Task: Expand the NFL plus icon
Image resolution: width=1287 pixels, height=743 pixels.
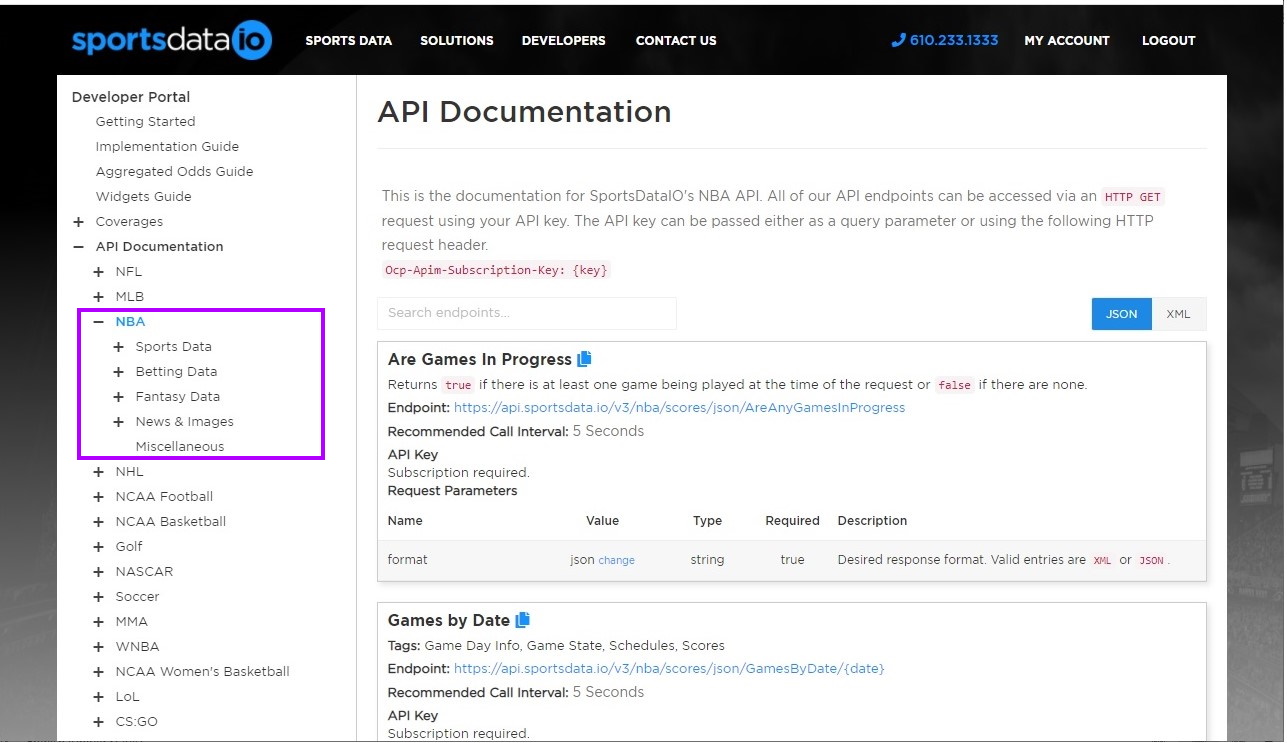Action: (98, 272)
